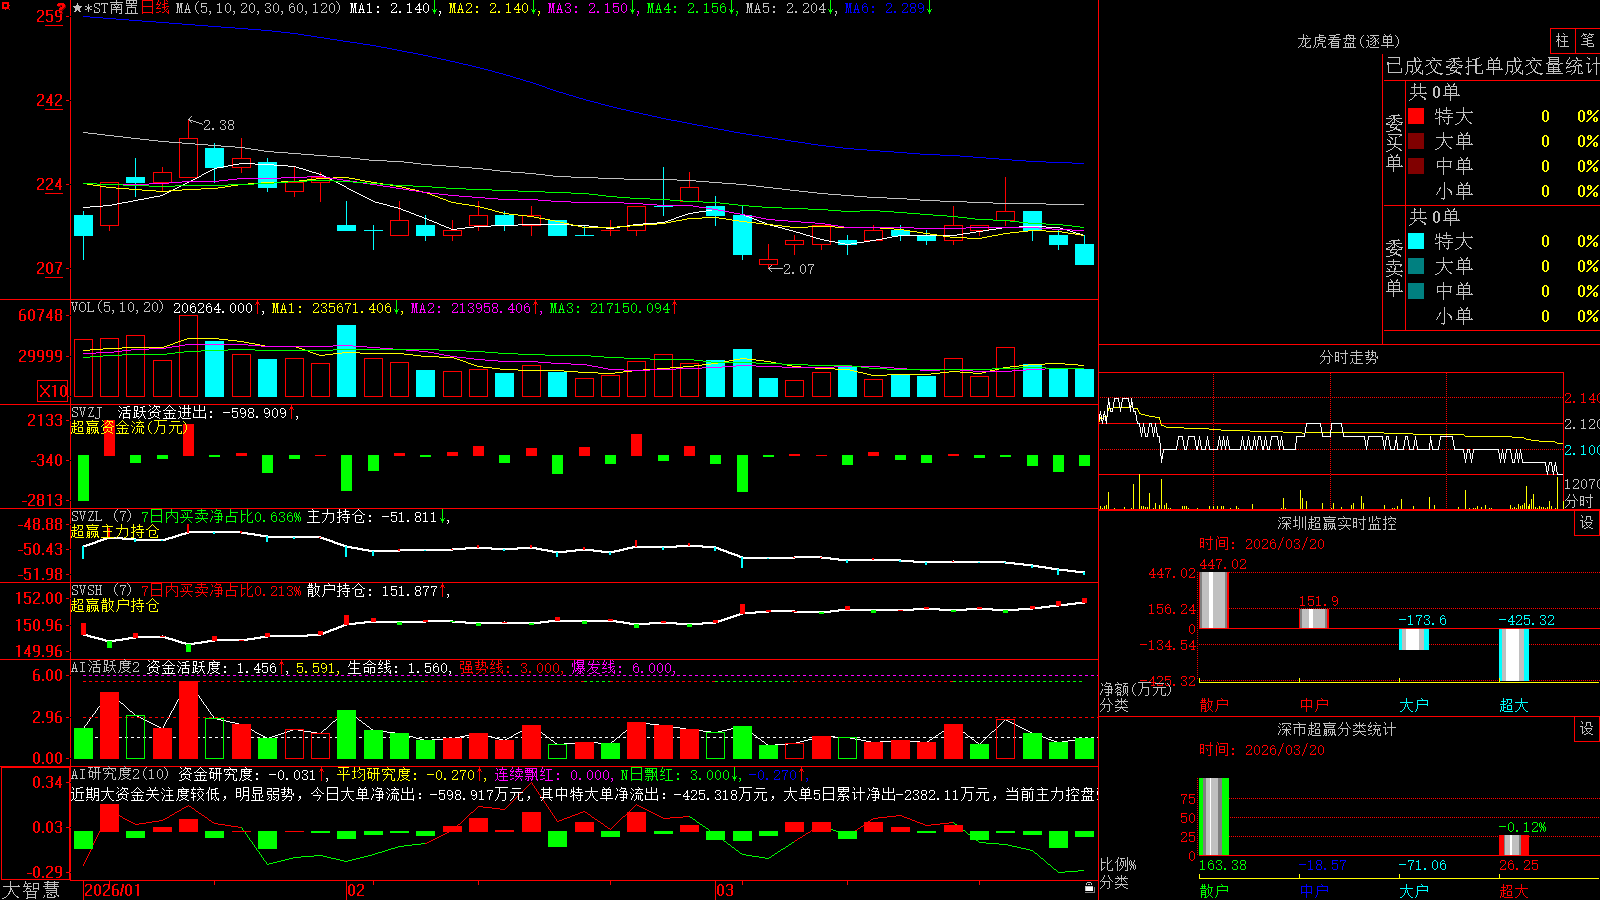1600x900 pixels.
Task: Click the 分时走势 panel title
Action: (1348, 357)
